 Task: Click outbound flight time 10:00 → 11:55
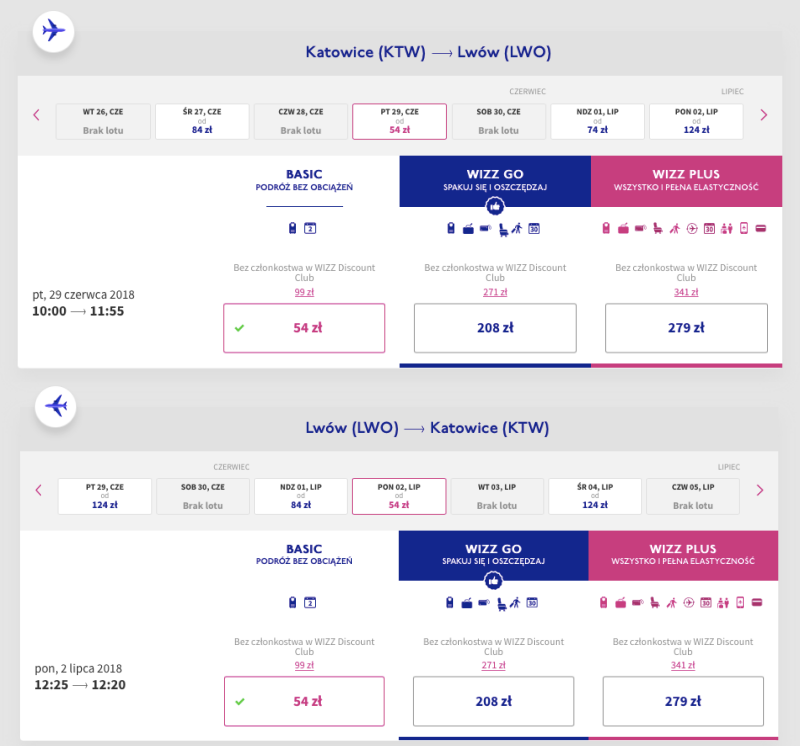(78, 311)
